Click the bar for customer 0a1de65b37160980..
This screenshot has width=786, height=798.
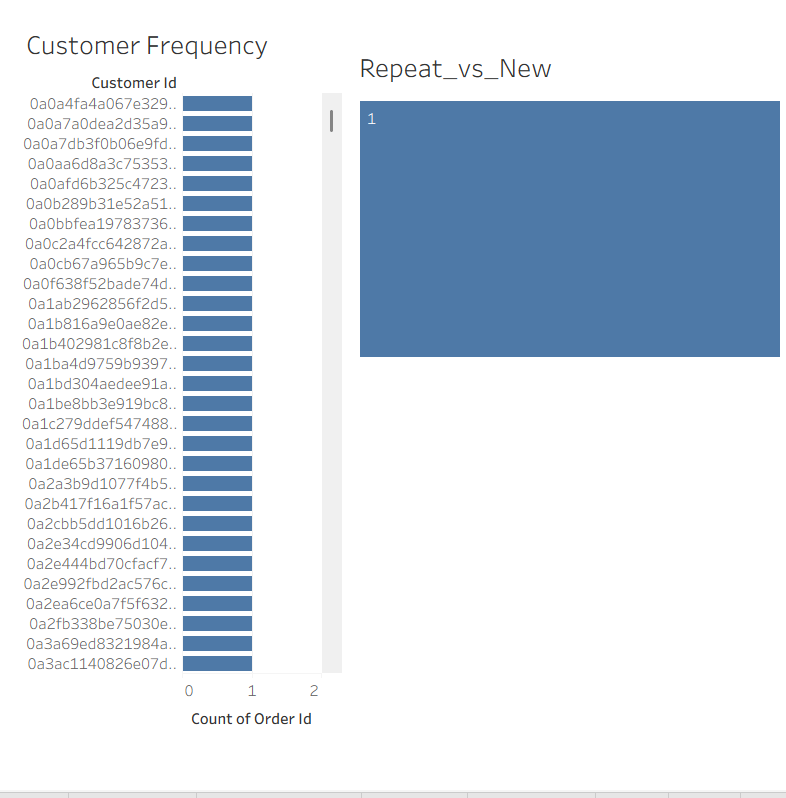(217, 464)
